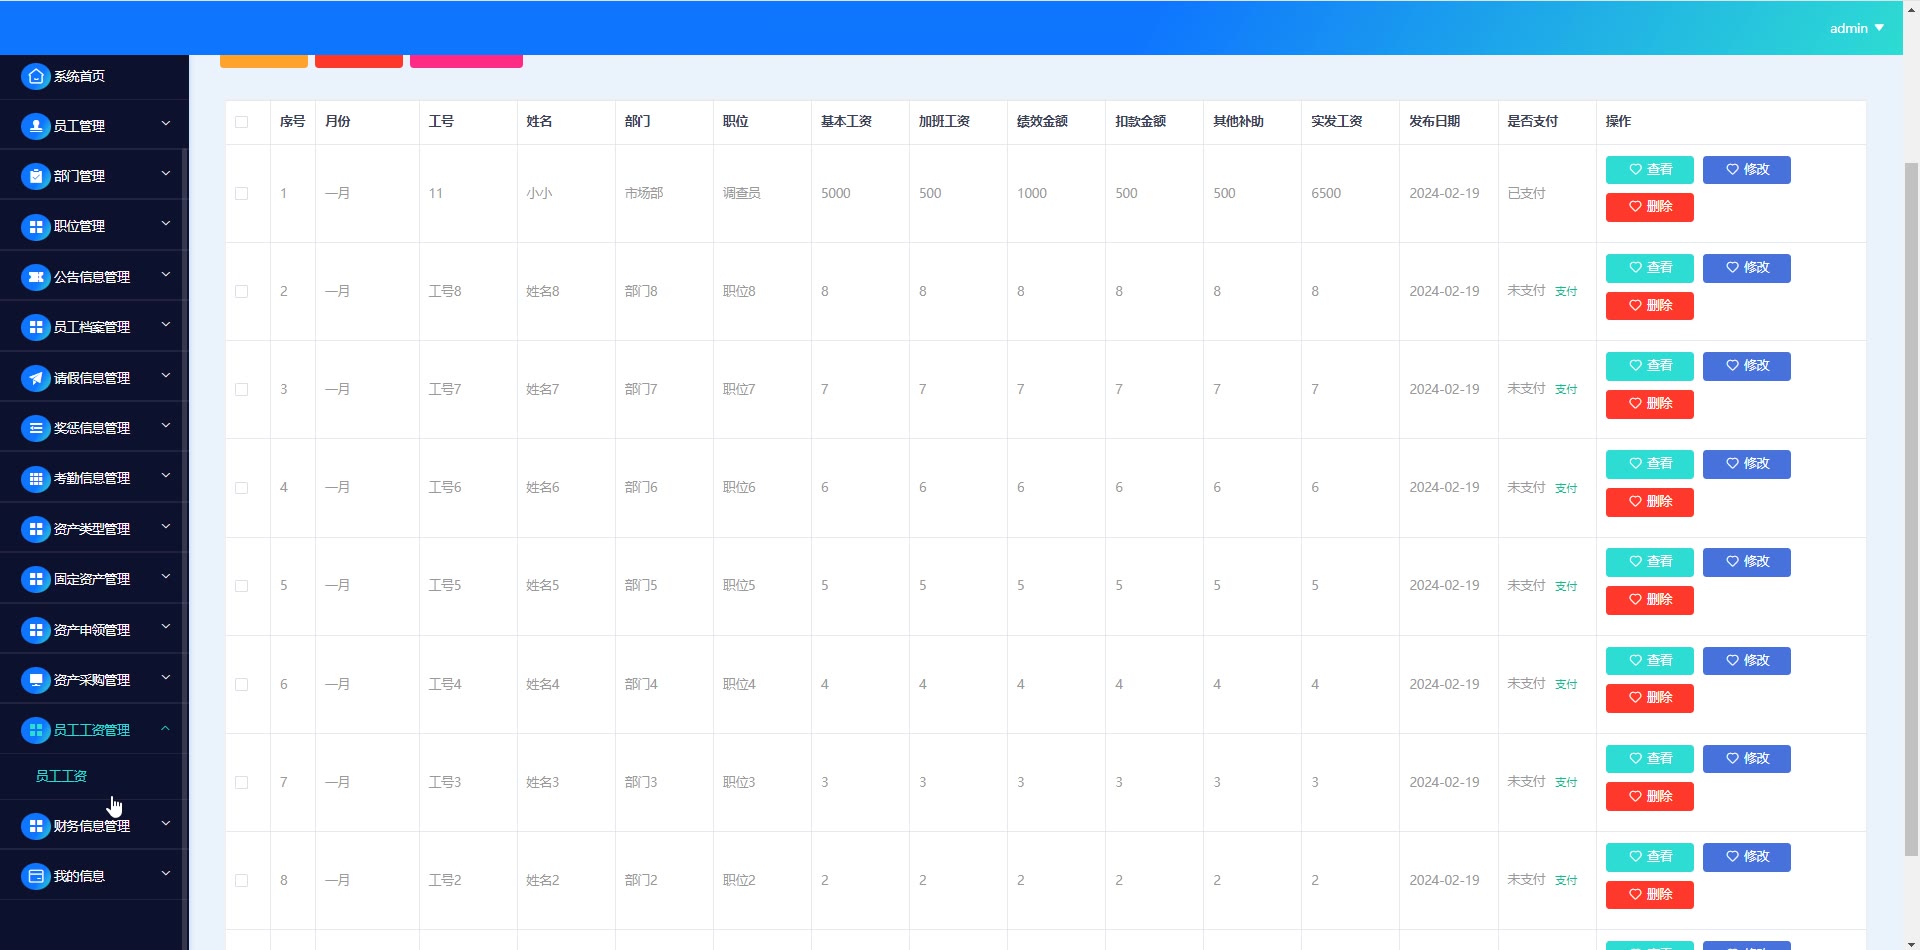1920x950 pixels.
Task: Tick the checkbox for row 工号5
Action: 241,586
